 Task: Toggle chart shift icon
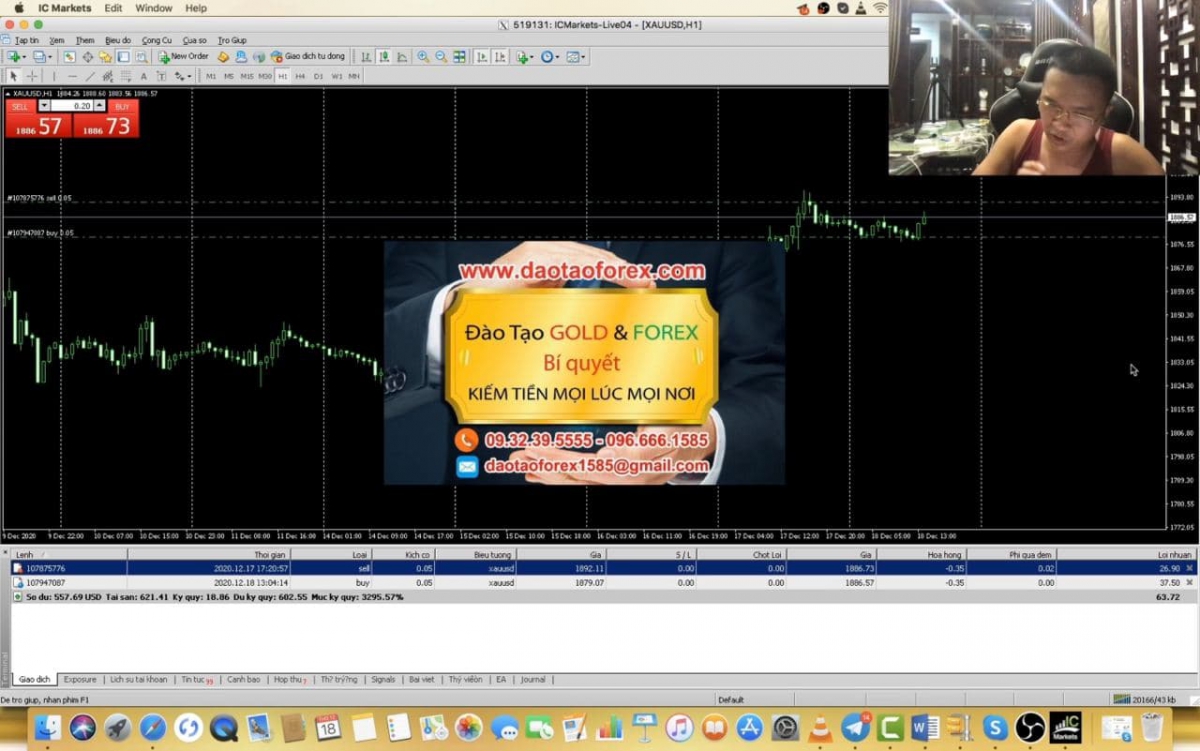(x=501, y=56)
